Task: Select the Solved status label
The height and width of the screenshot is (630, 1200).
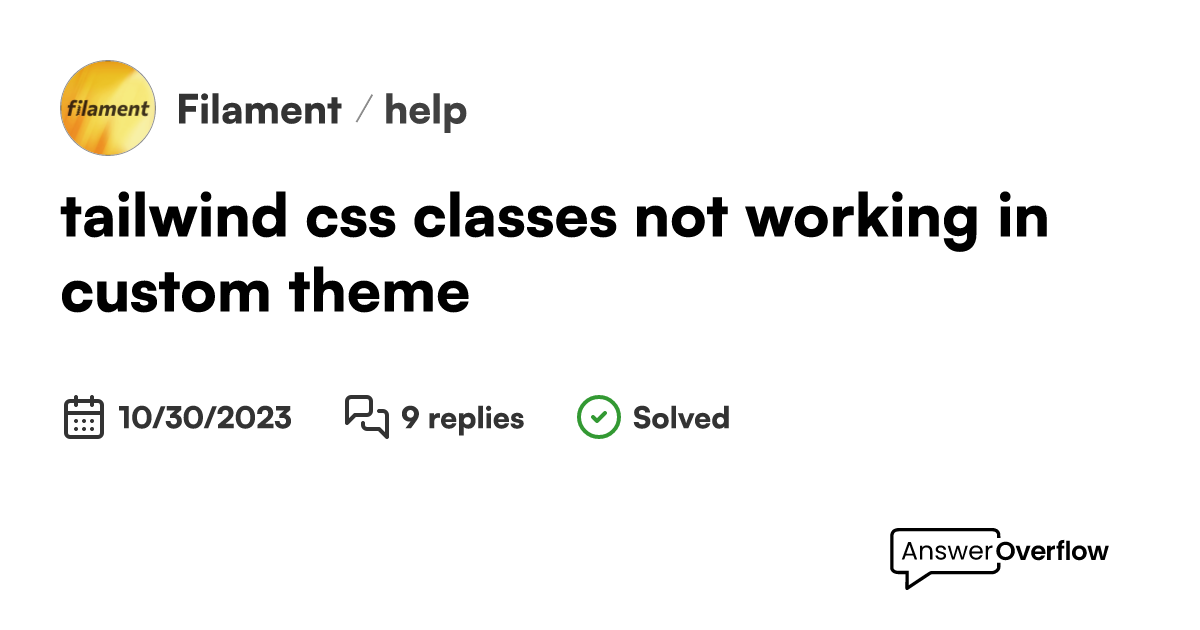Action: (x=681, y=417)
